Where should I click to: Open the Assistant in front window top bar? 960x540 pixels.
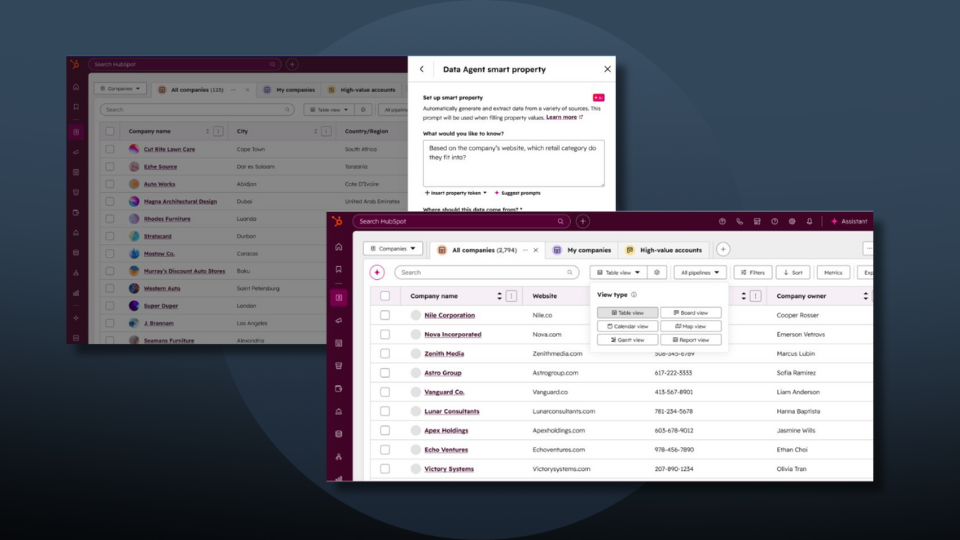pyautogui.click(x=849, y=221)
